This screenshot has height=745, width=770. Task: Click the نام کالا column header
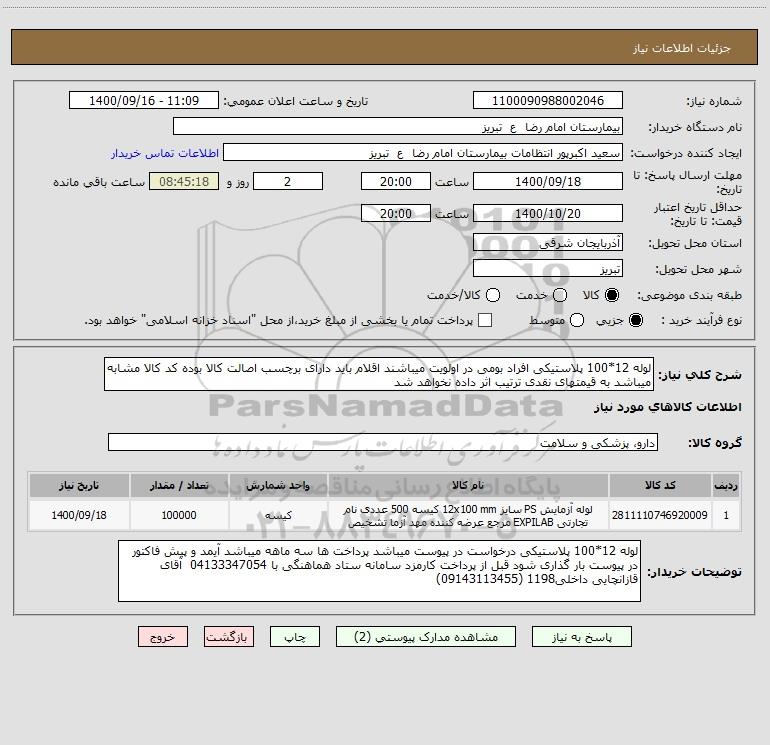coord(468,485)
